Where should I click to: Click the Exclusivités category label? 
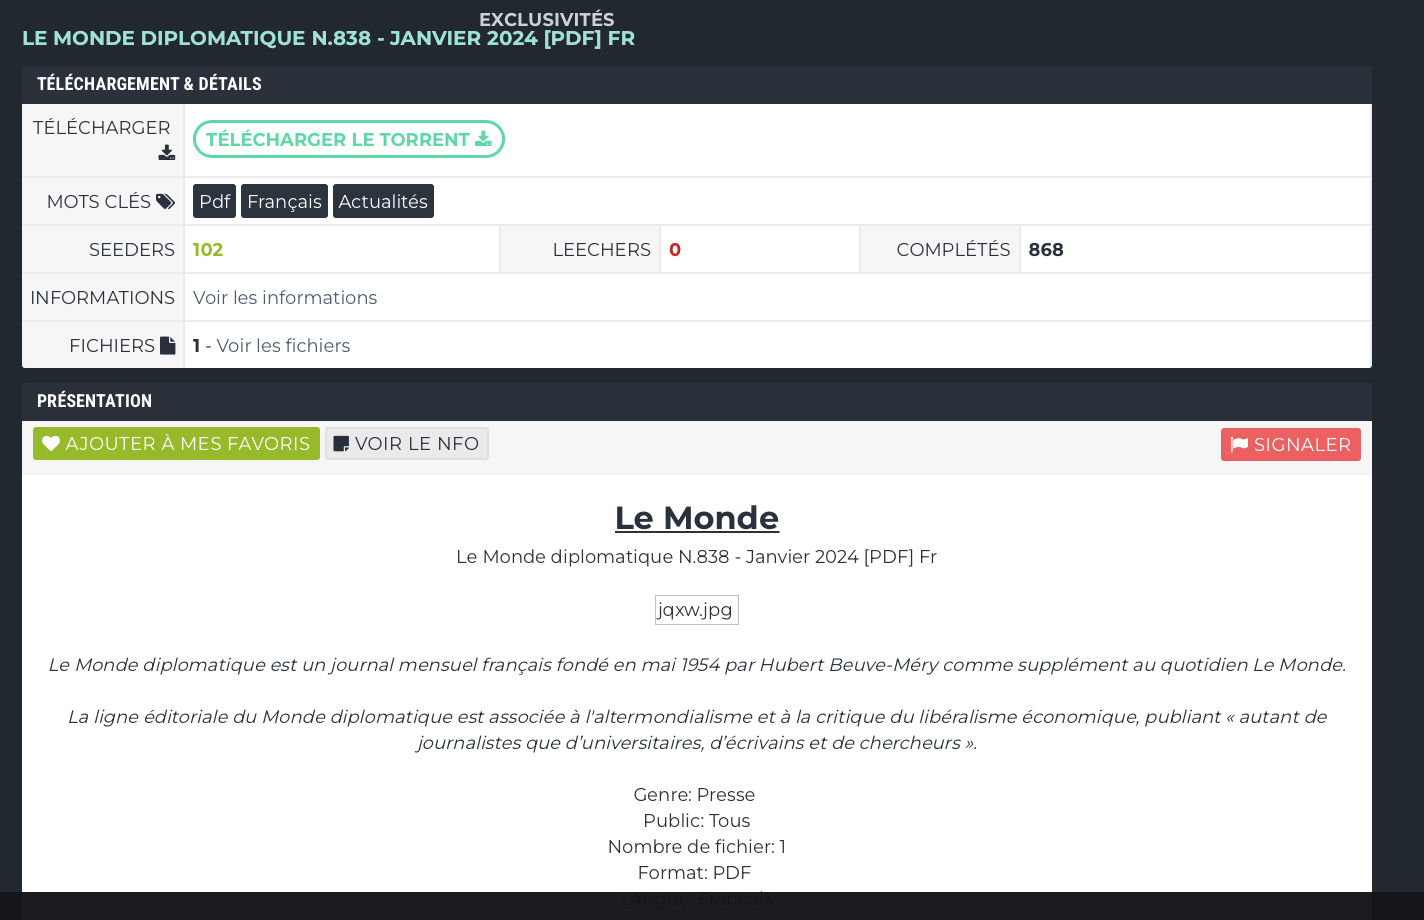(547, 19)
